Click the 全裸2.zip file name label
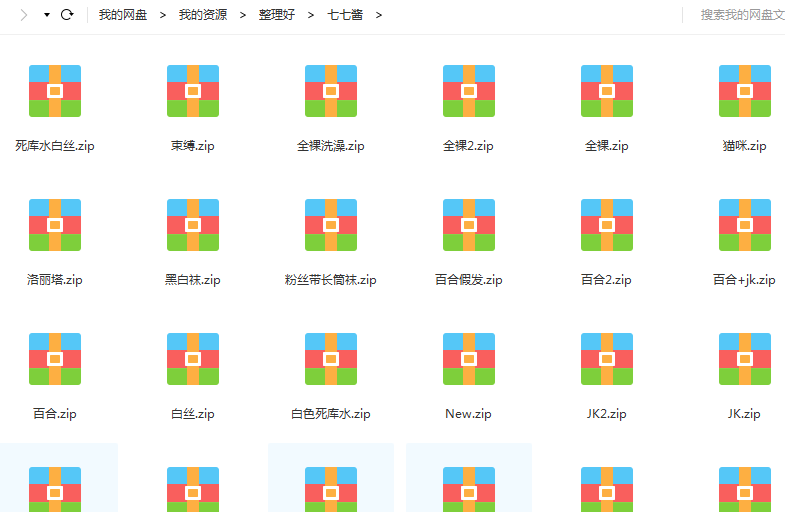Image resolution: width=785 pixels, height=512 pixels. pyautogui.click(x=469, y=146)
